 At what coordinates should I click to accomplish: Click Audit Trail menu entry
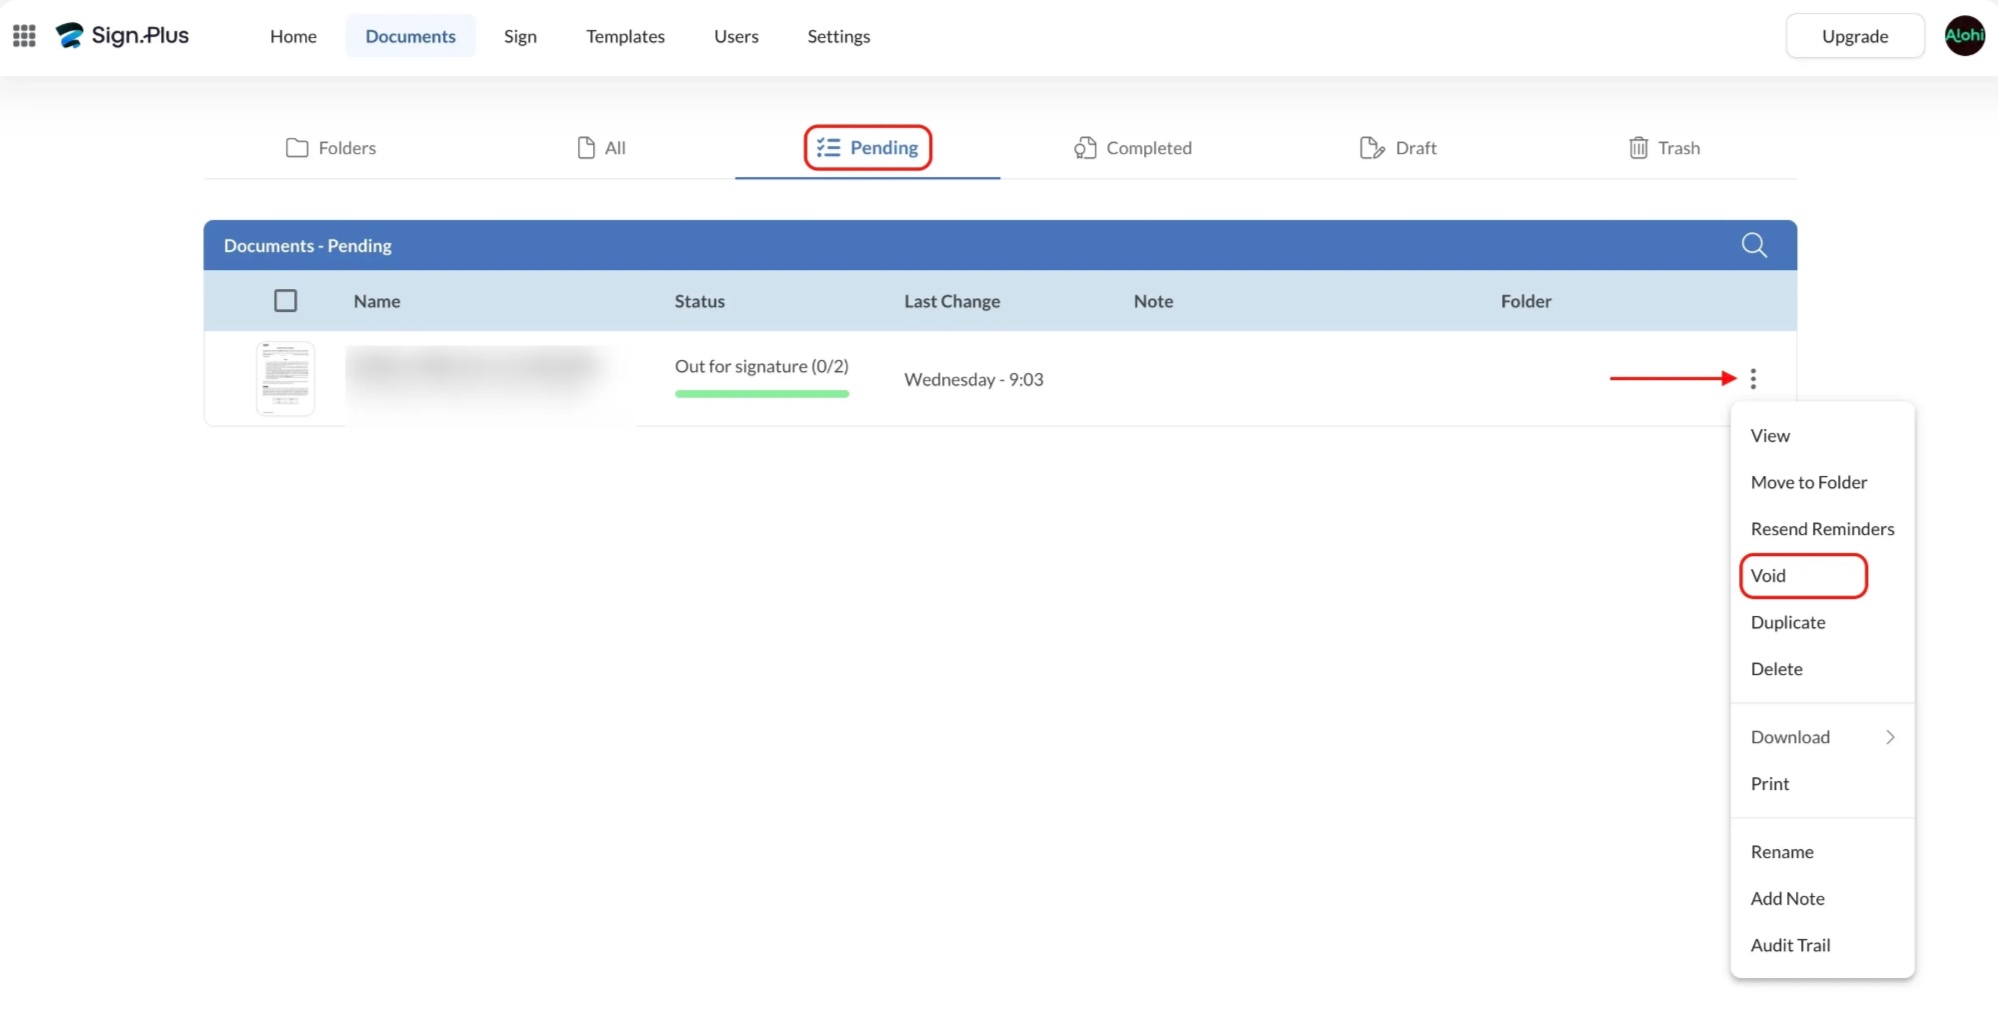[1790, 945]
